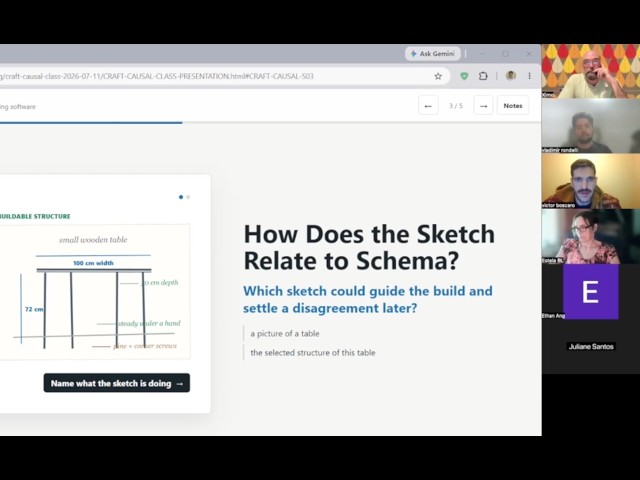Select the Juliane Santos participant tile
The height and width of the screenshot is (480, 640).
tap(591, 347)
